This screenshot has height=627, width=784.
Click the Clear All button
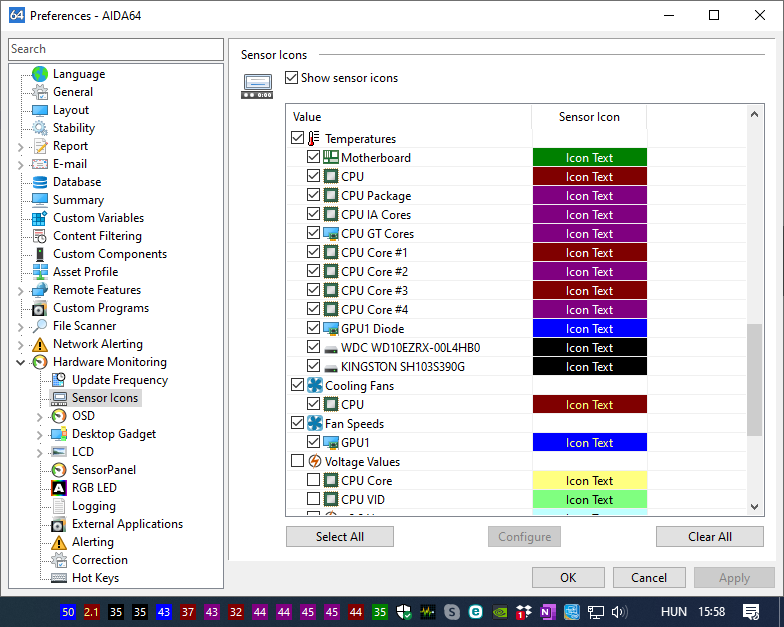click(x=710, y=536)
